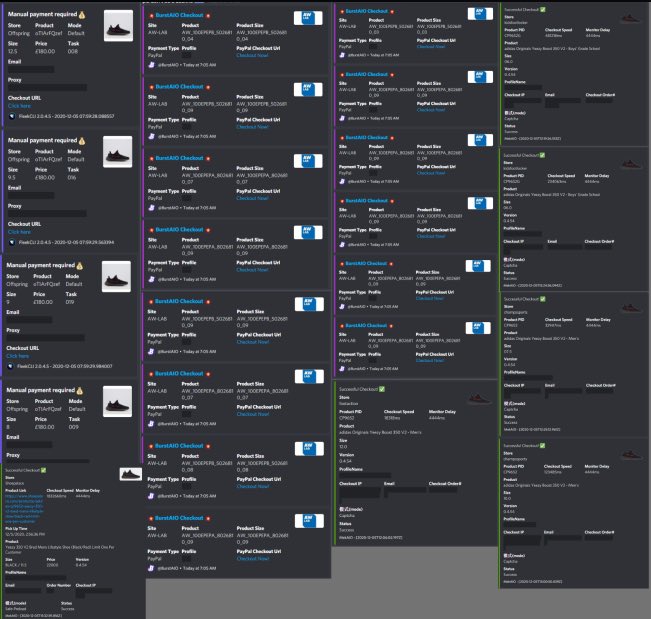Click BurstAIO footer avatar in size 0_08 card
The width and height of the screenshot is (651, 619).
pyautogui.click(x=151, y=496)
